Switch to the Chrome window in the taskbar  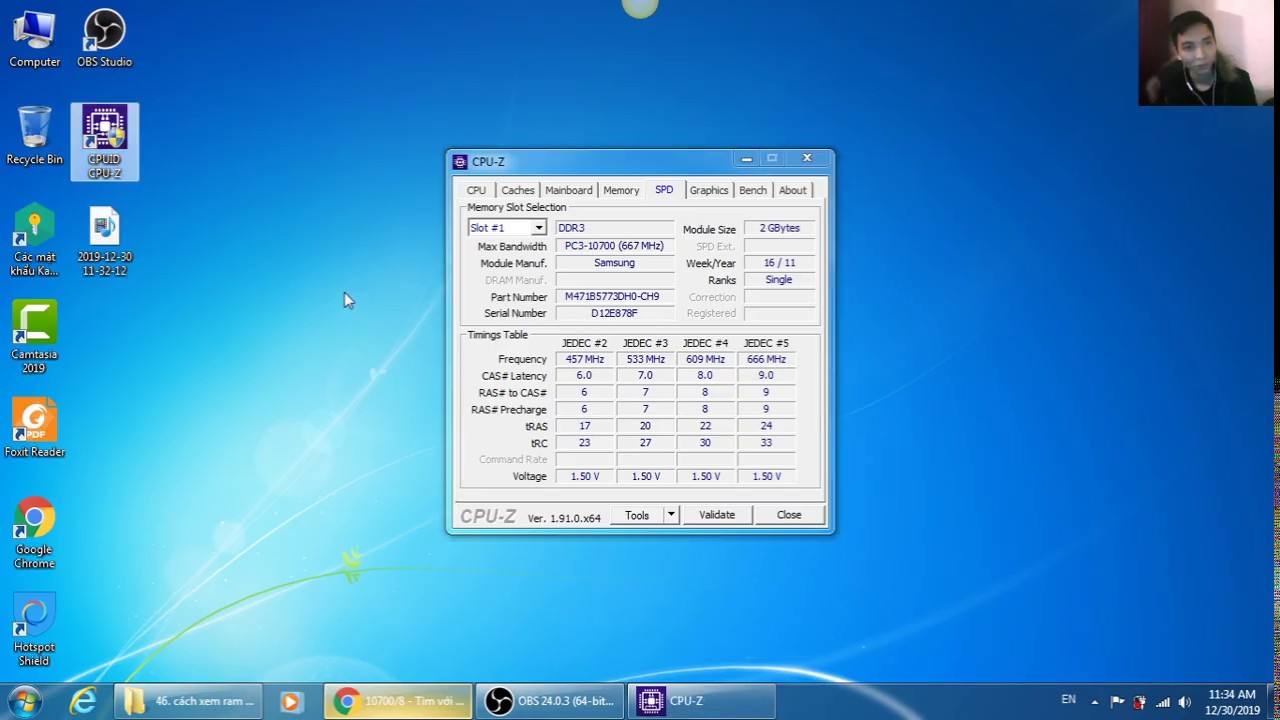tap(397, 701)
